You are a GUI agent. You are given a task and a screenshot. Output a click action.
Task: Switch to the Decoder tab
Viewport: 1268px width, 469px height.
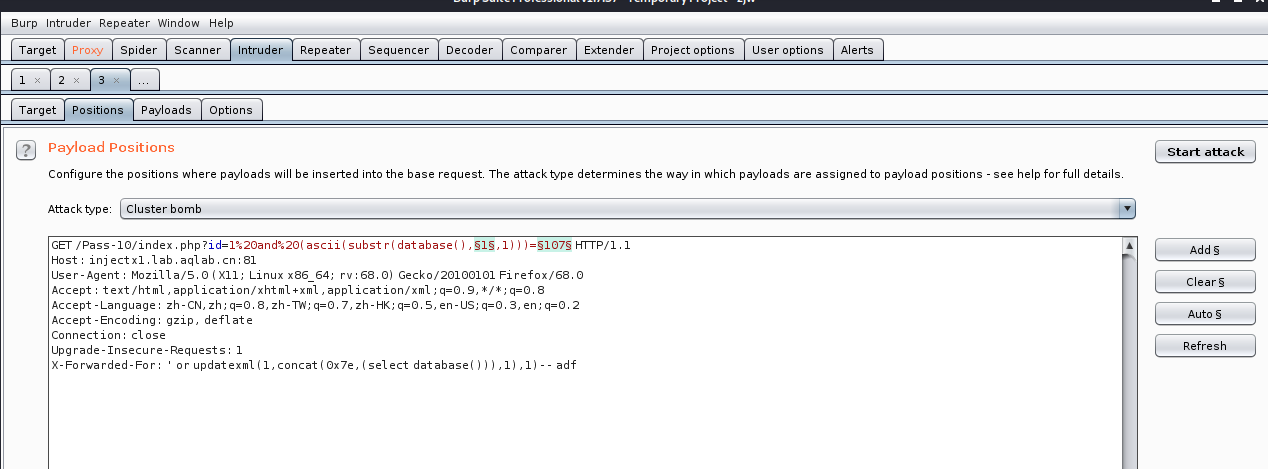click(x=469, y=50)
